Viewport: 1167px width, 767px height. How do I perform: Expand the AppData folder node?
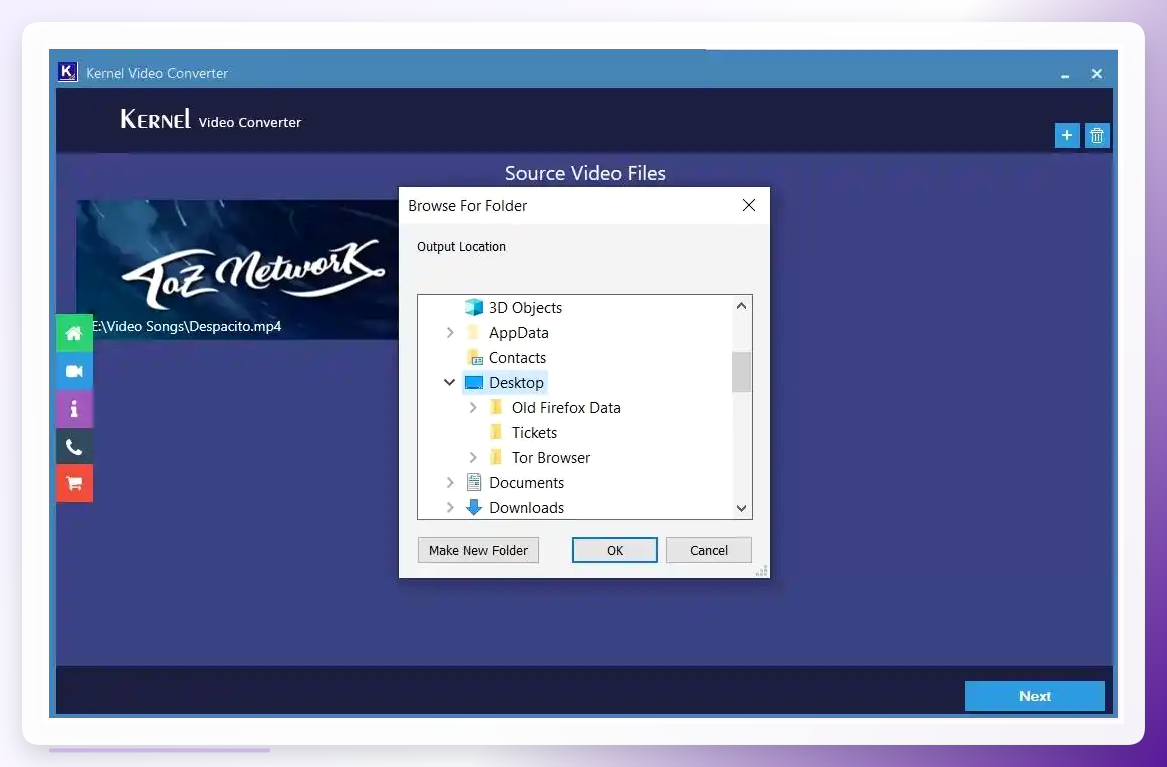pyautogui.click(x=450, y=333)
